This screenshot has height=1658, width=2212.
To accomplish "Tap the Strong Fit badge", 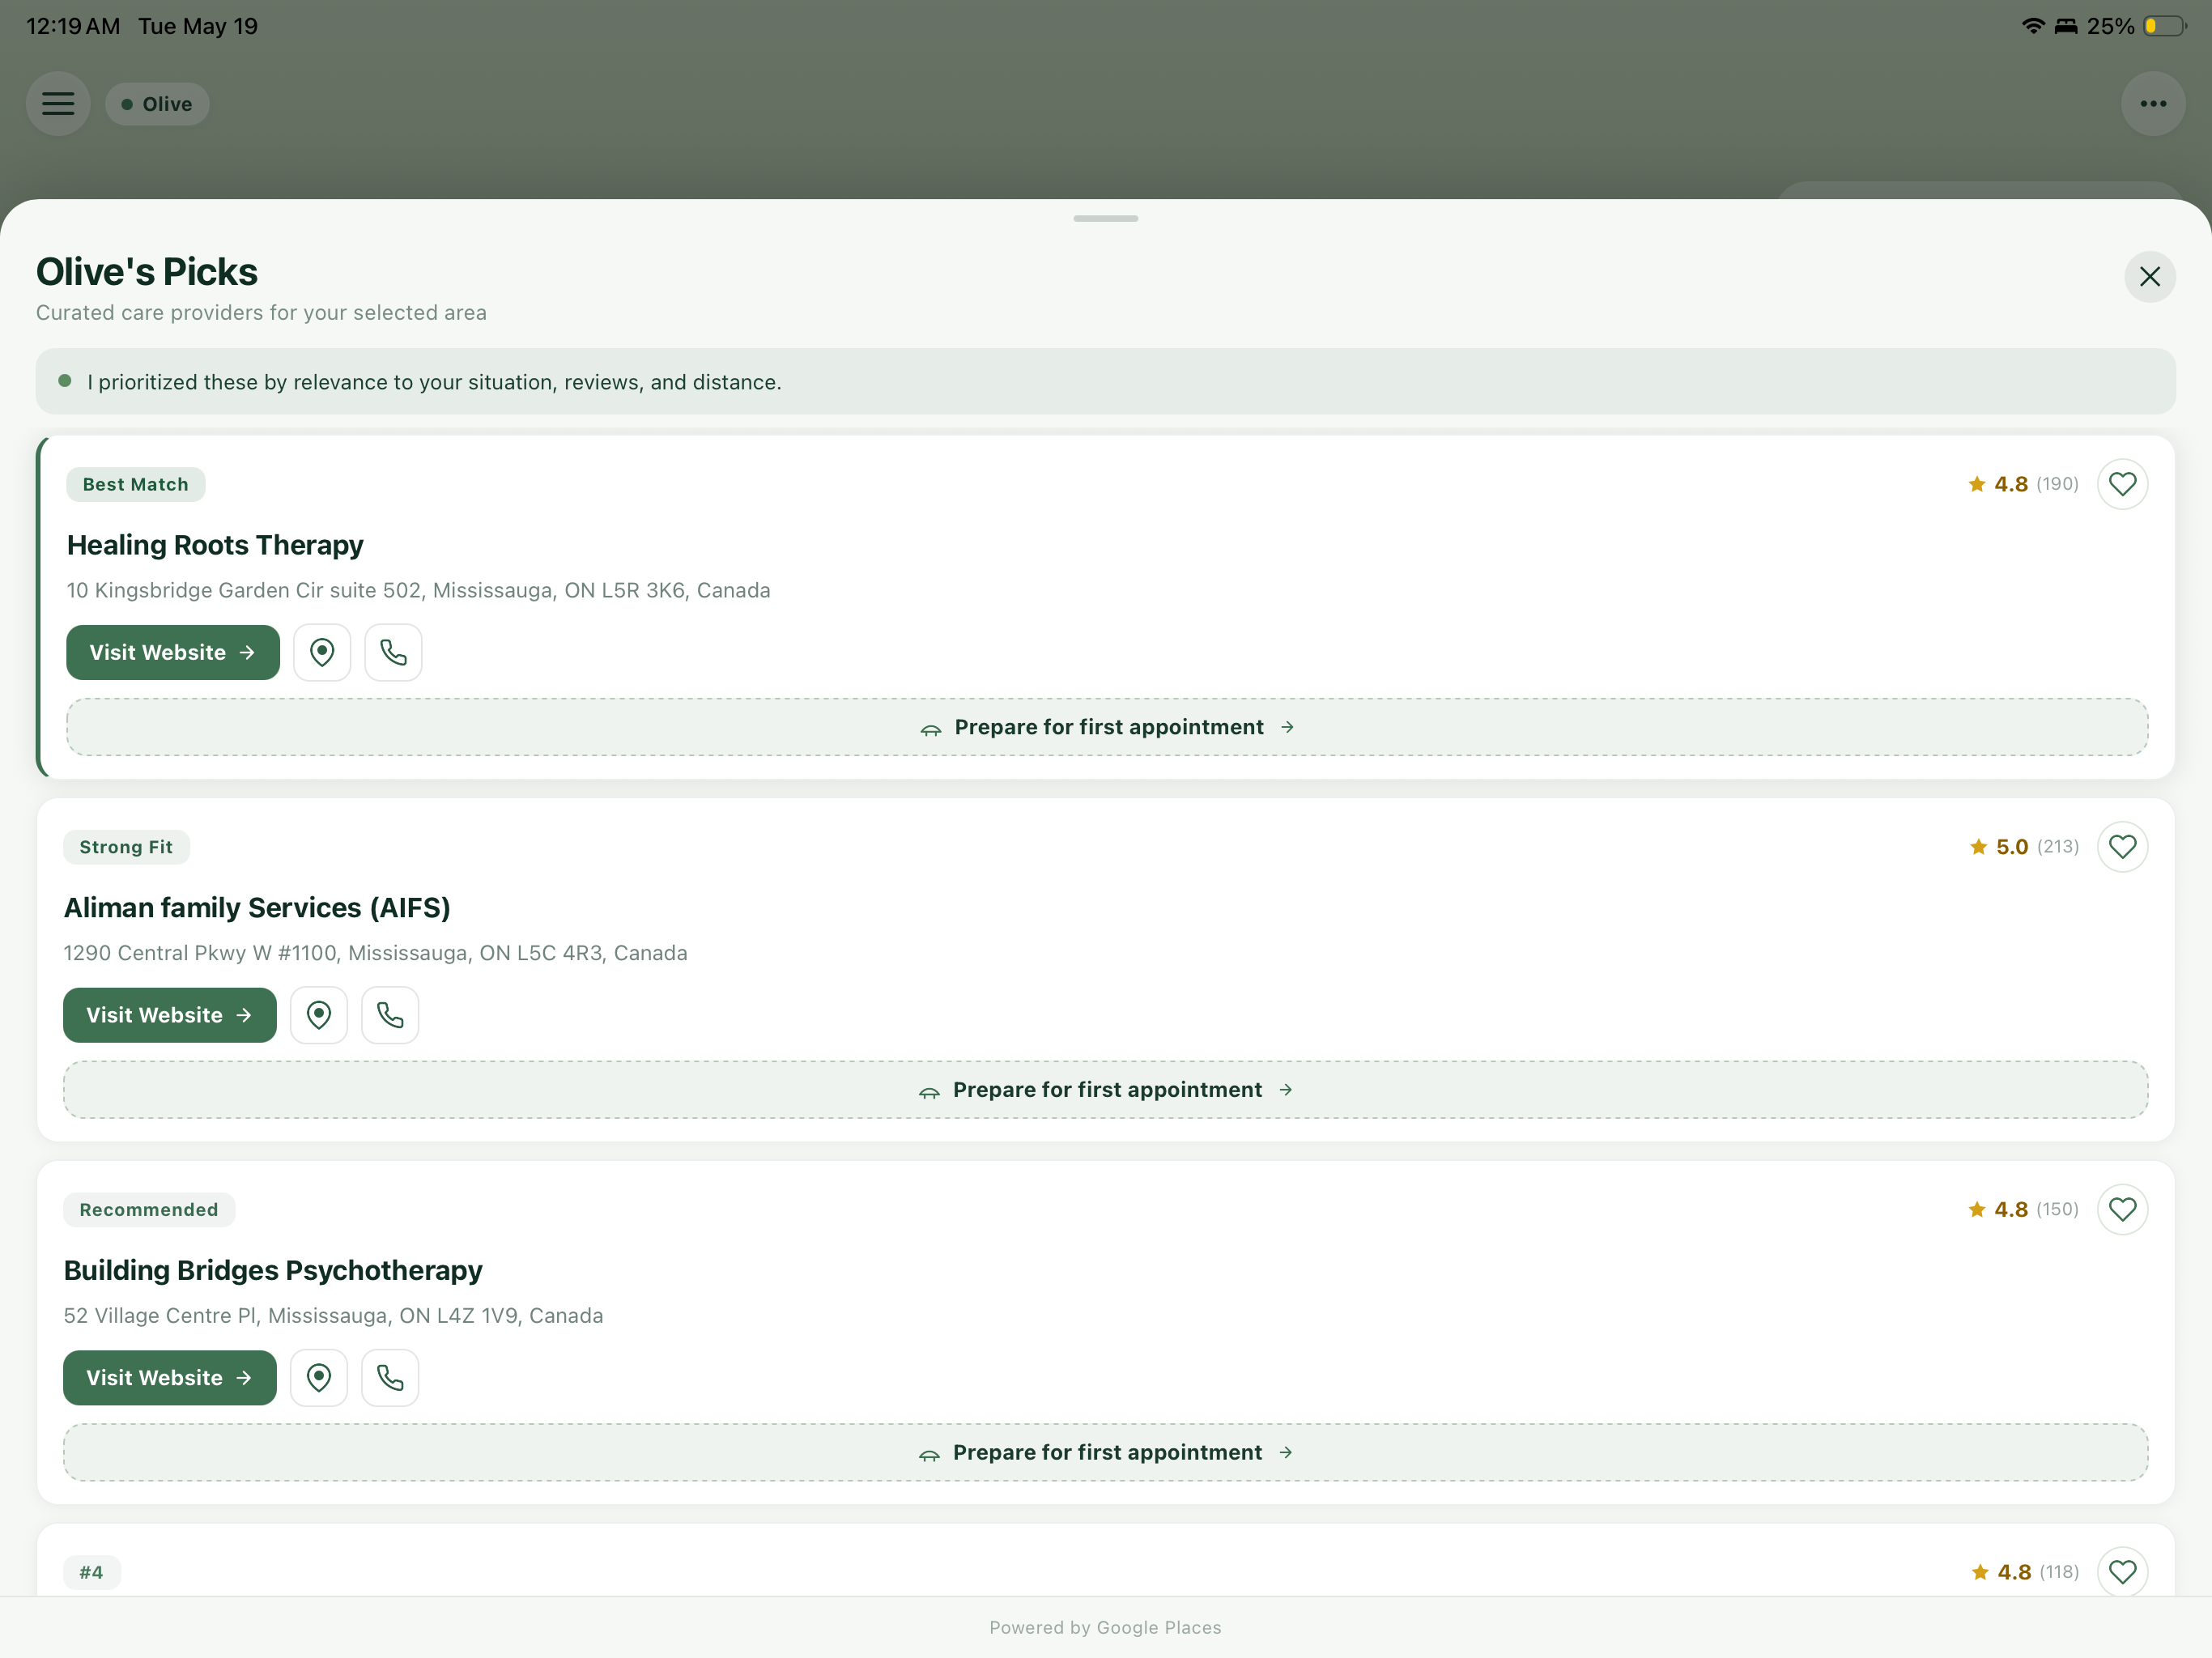I will (x=127, y=847).
